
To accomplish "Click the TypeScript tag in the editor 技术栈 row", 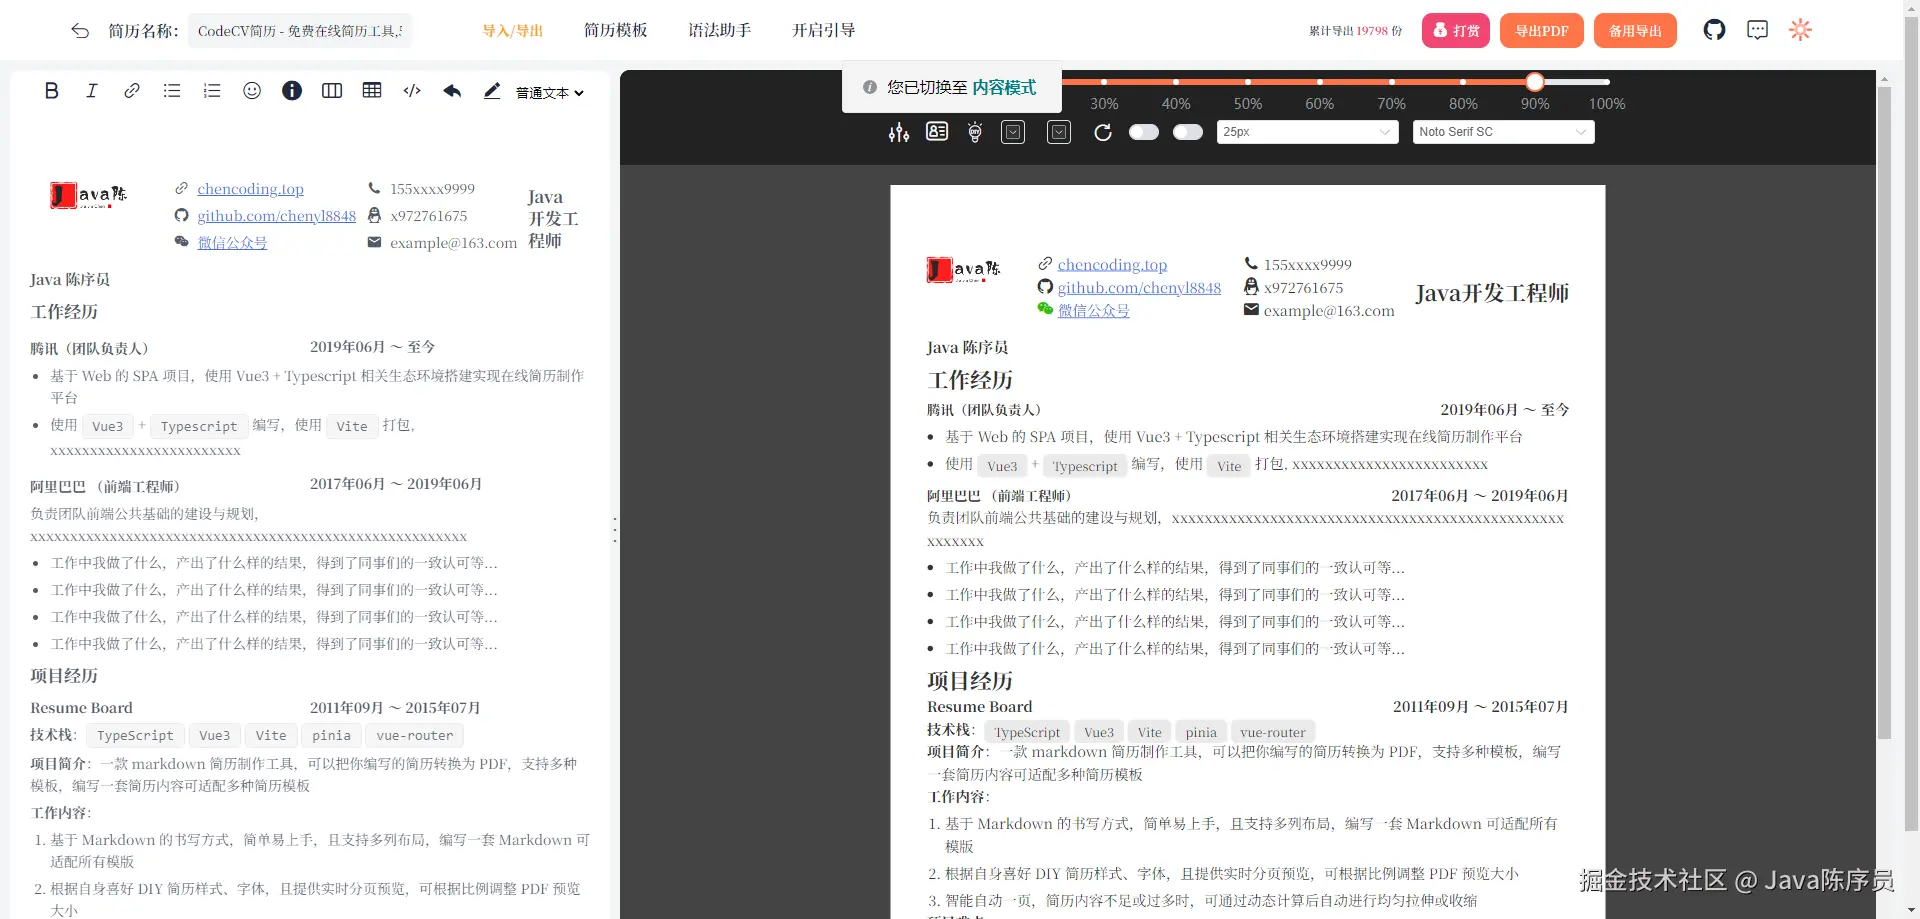I will [x=135, y=736].
